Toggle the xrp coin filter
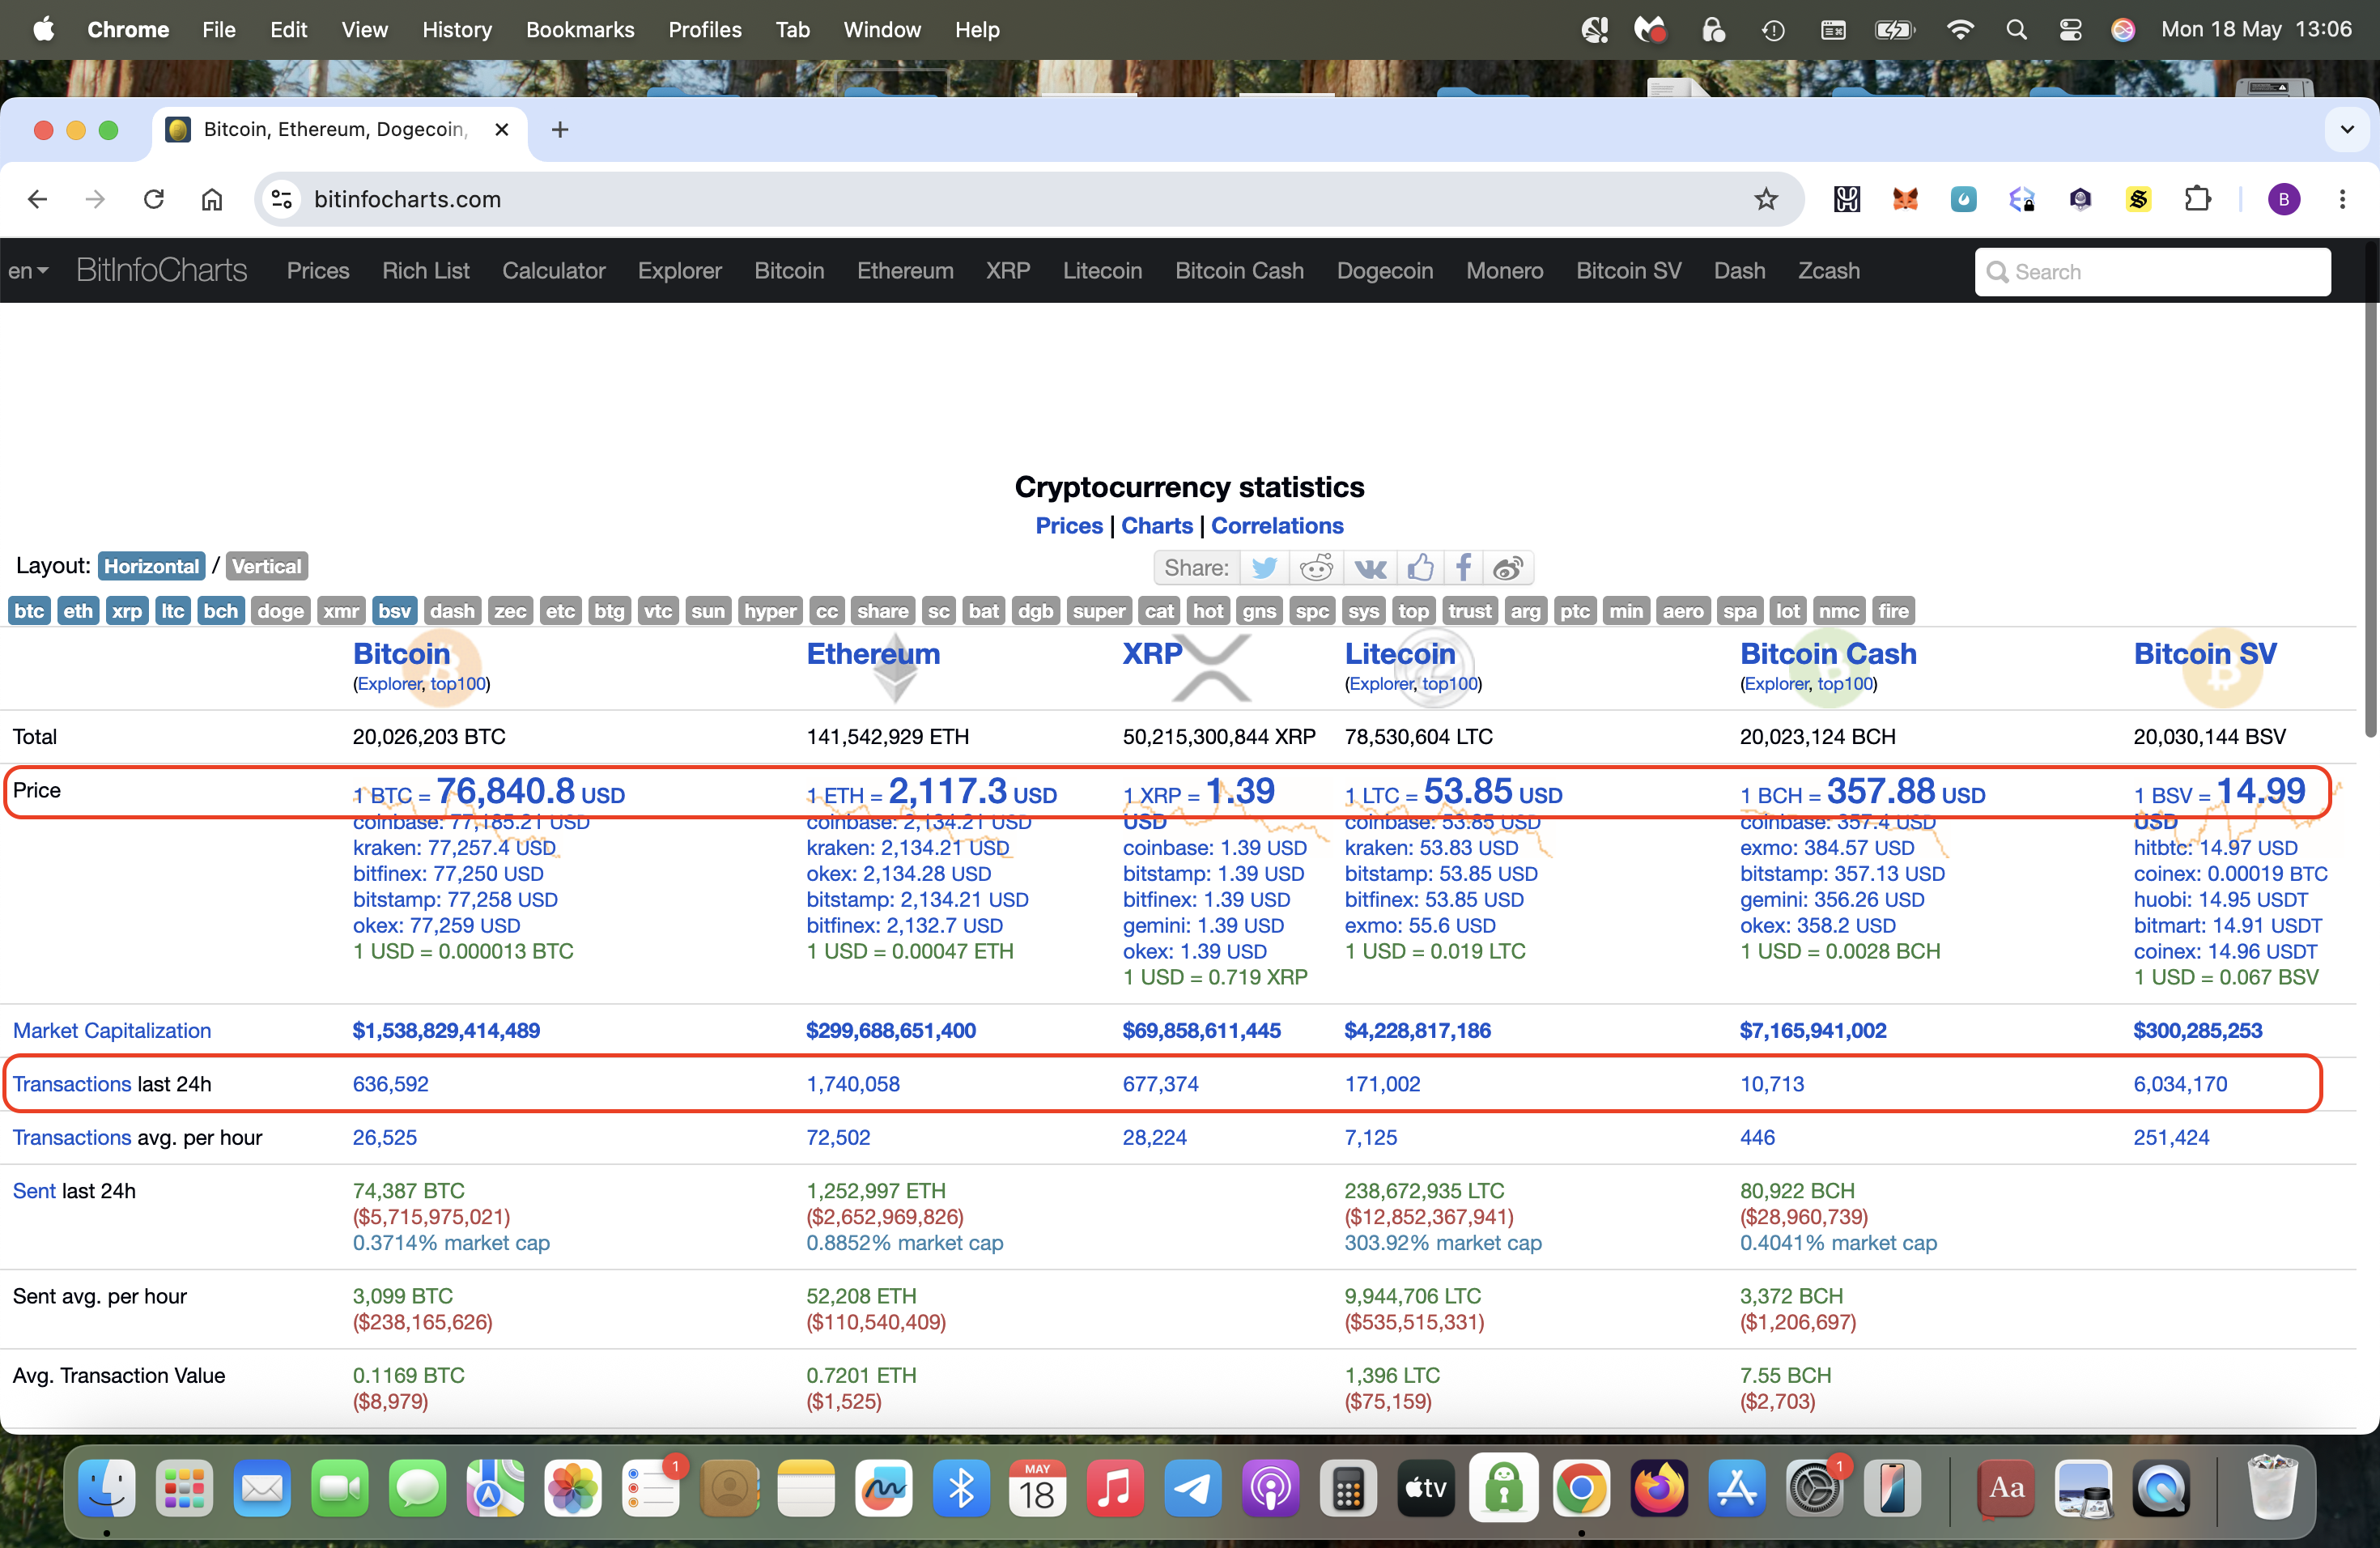Image resolution: width=2380 pixels, height=1548 pixels. click(127, 611)
